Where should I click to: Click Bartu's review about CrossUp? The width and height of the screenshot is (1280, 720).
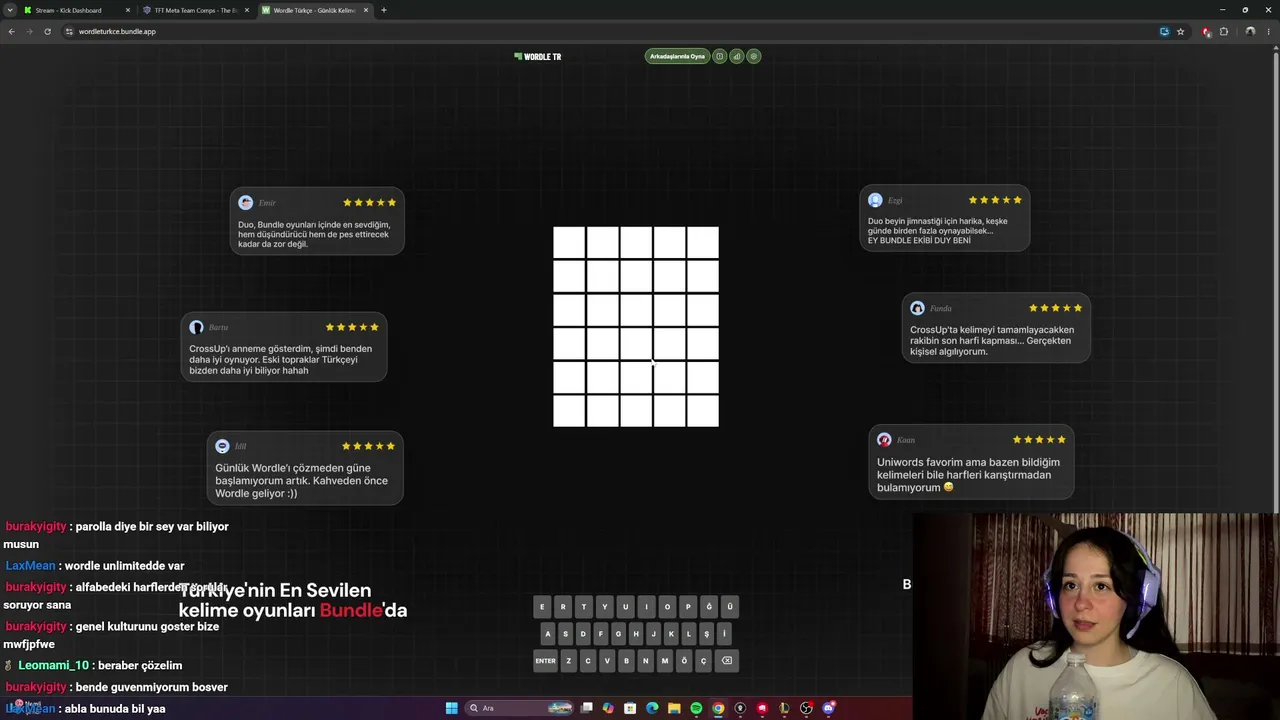click(284, 348)
